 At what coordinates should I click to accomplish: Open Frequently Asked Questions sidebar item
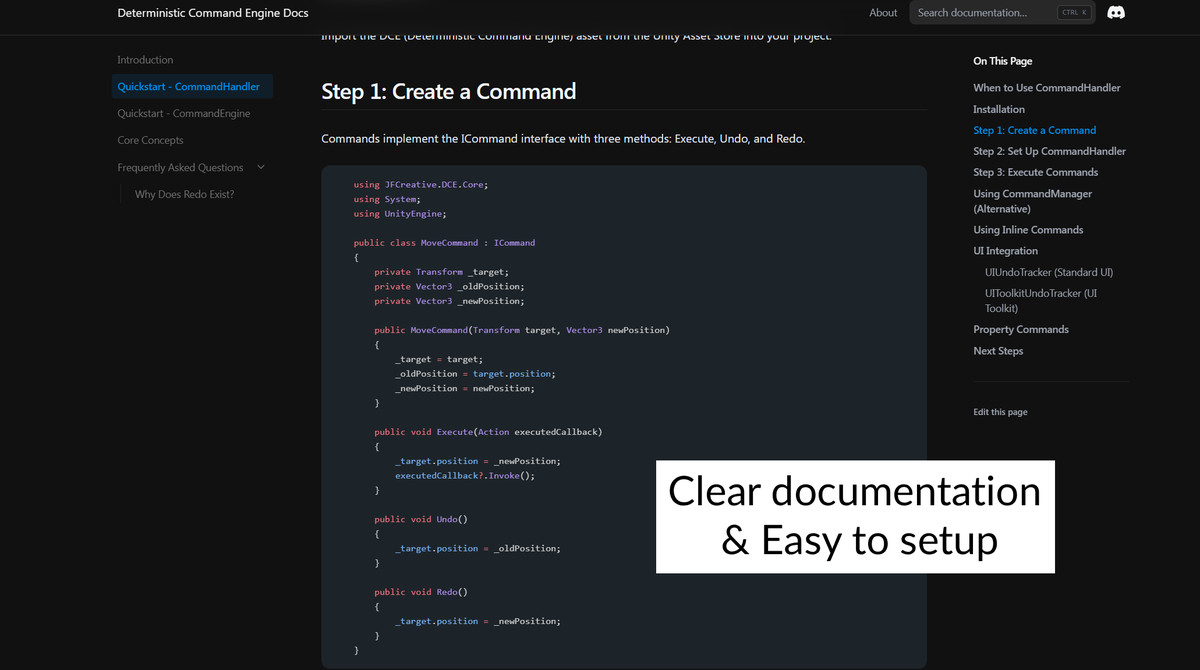(180, 168)
